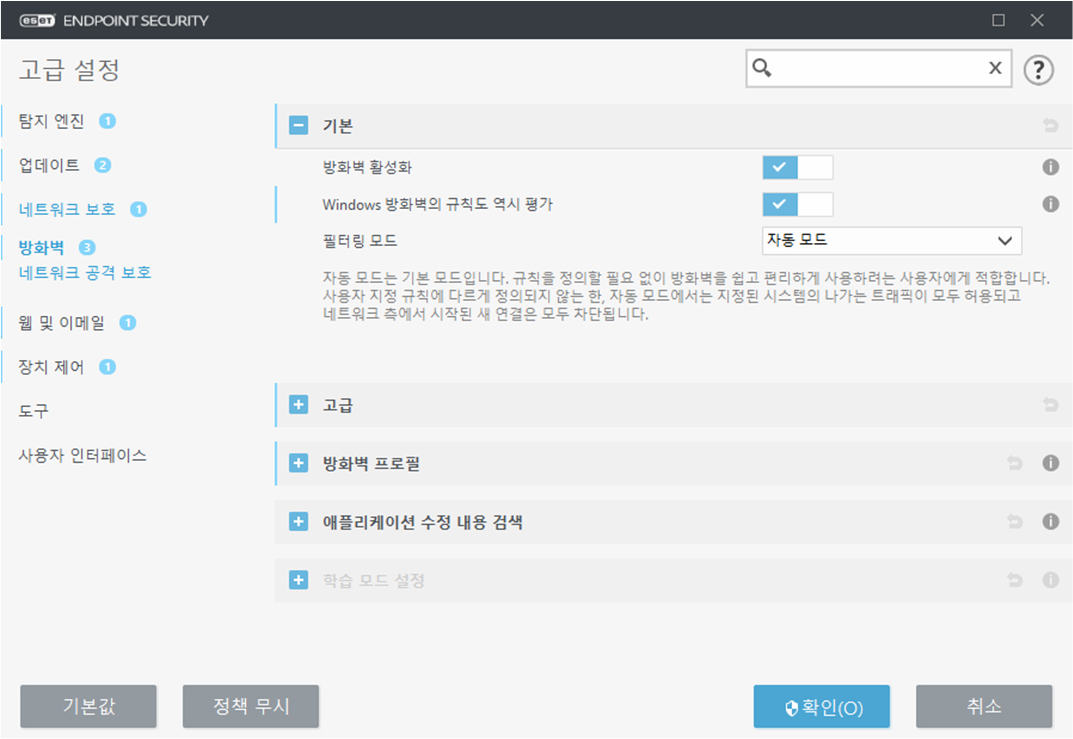Open 웹 및 이메일 sidebar category

pyautogui.click(x=61, y=322)
